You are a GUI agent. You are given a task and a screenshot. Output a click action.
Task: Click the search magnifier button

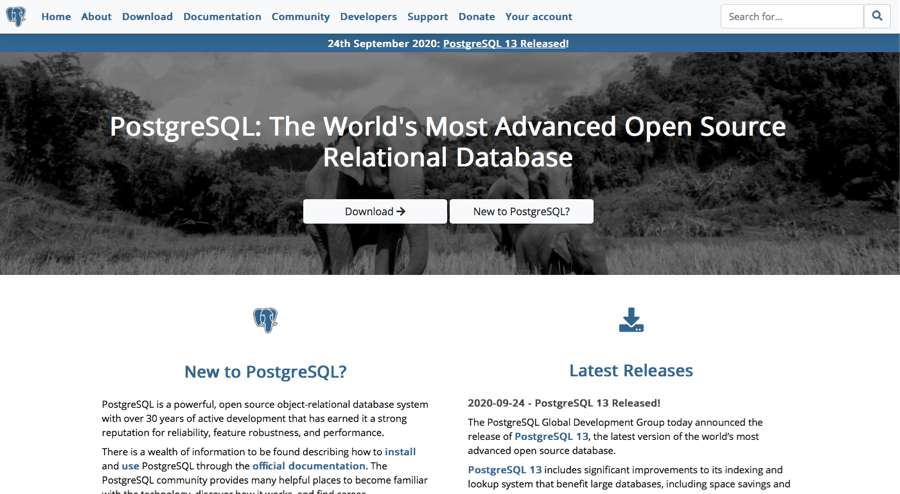tap(877, 16)
